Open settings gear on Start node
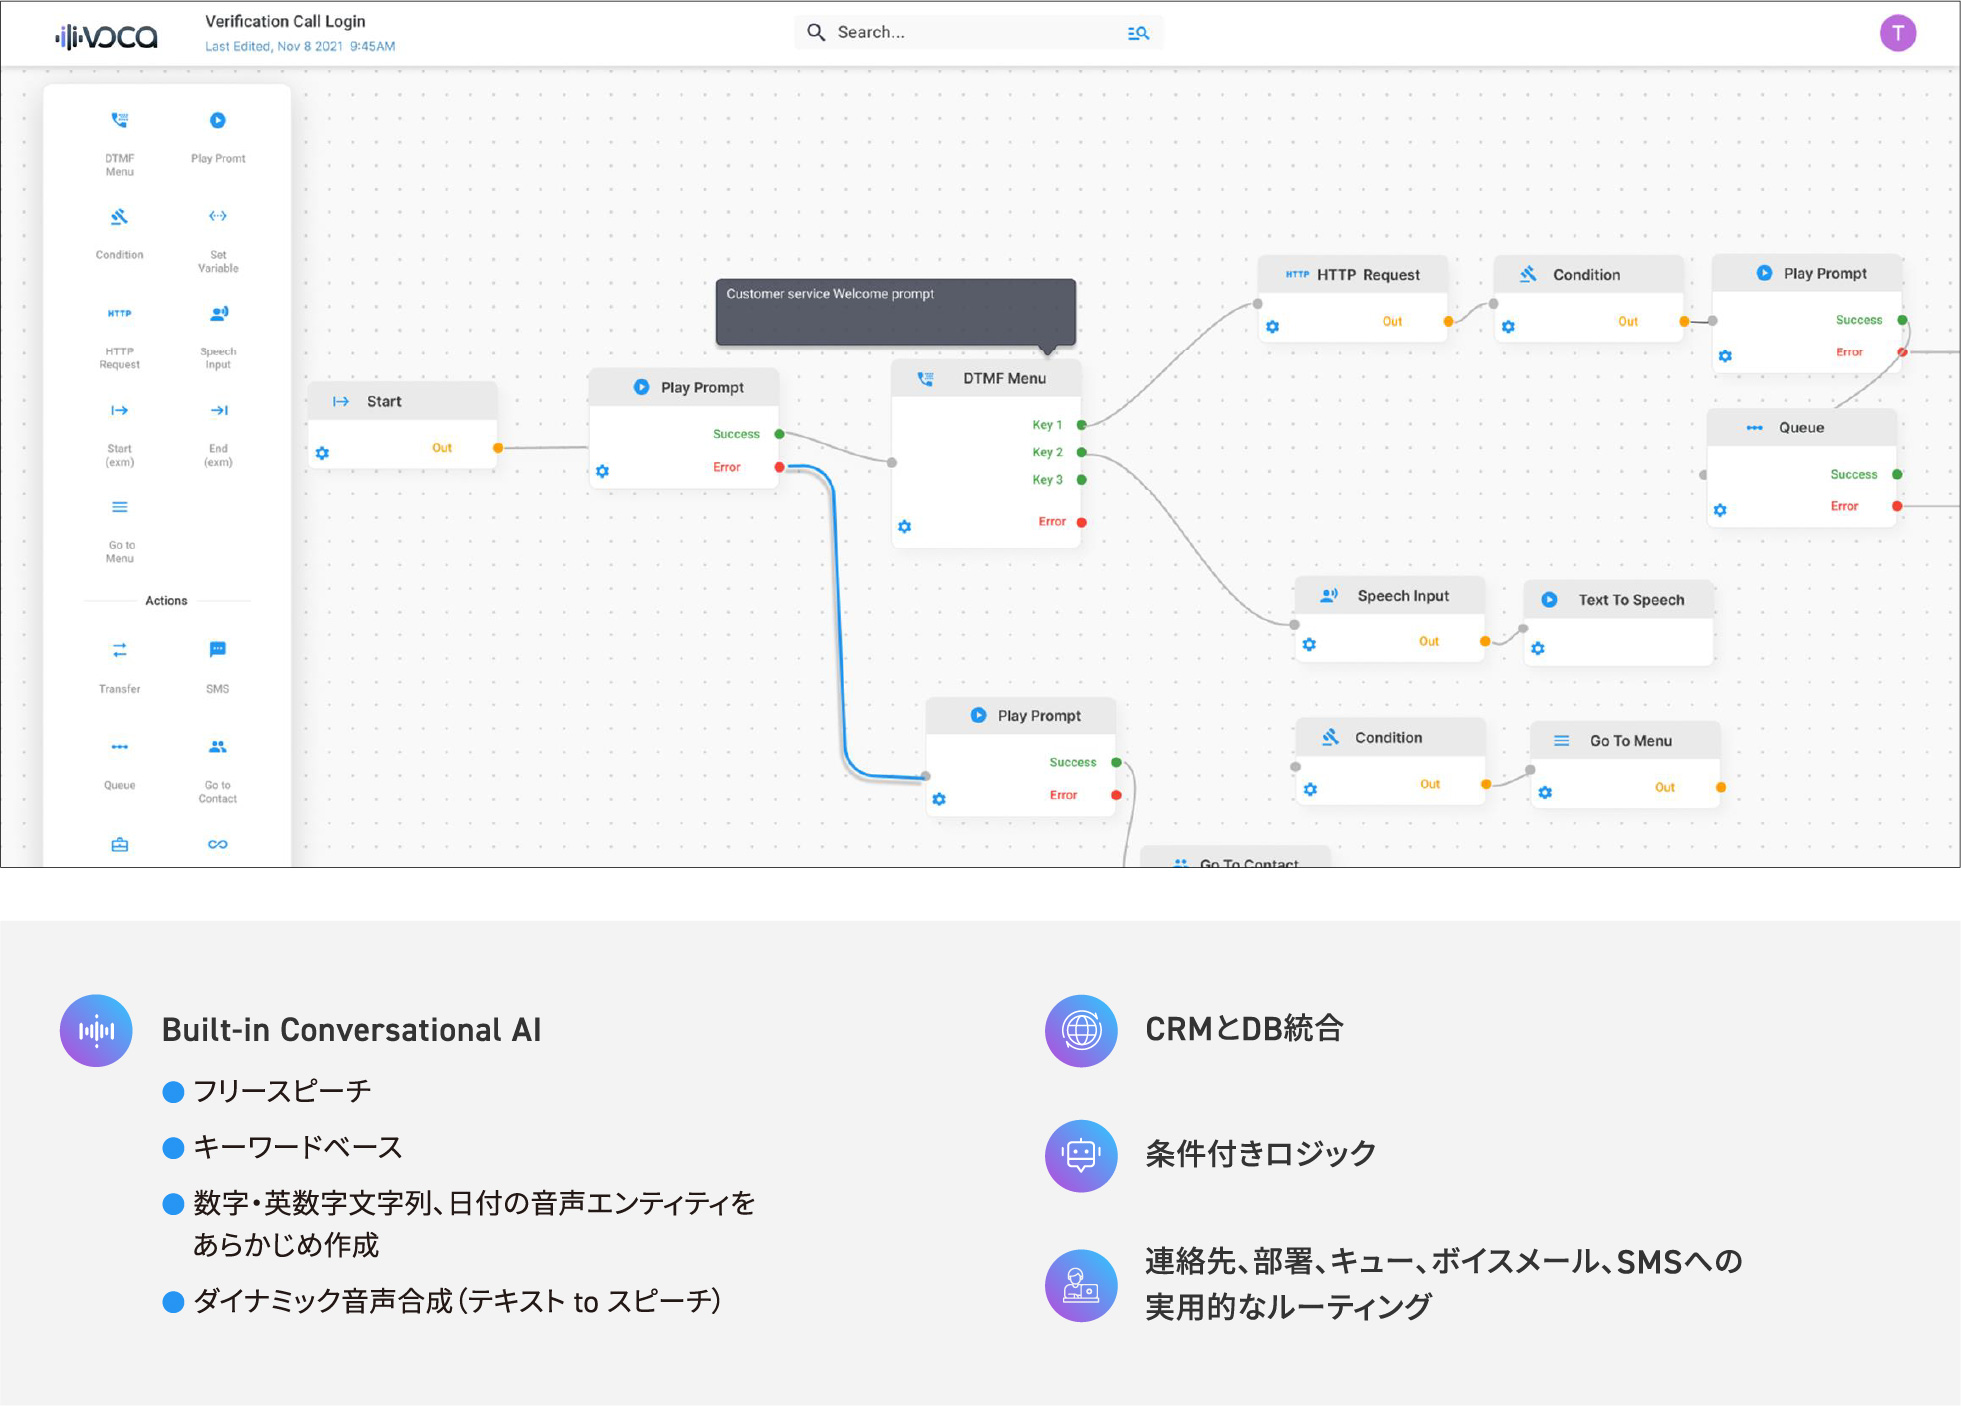 (x=322, y=453)
